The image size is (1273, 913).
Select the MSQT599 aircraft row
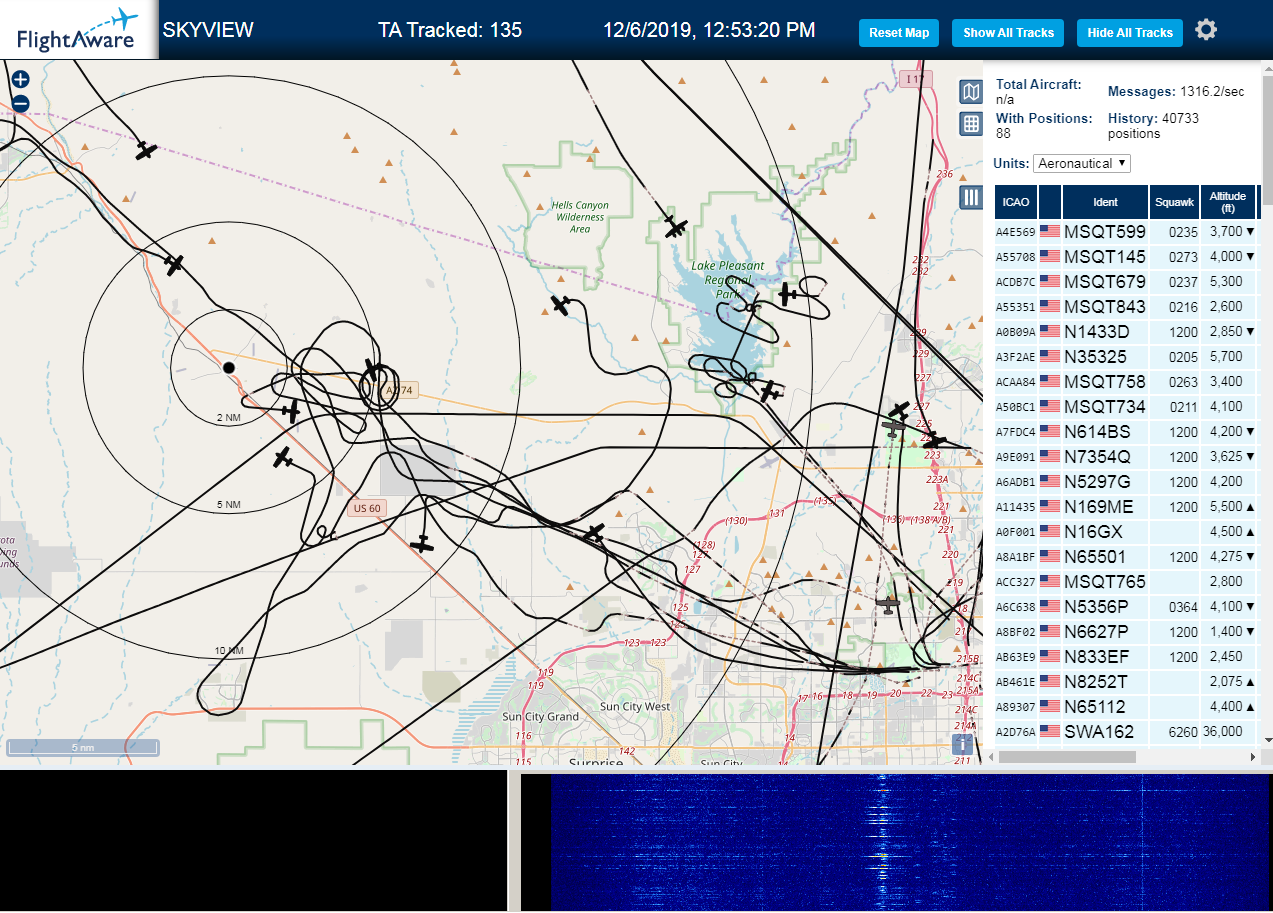point(1125,232)
